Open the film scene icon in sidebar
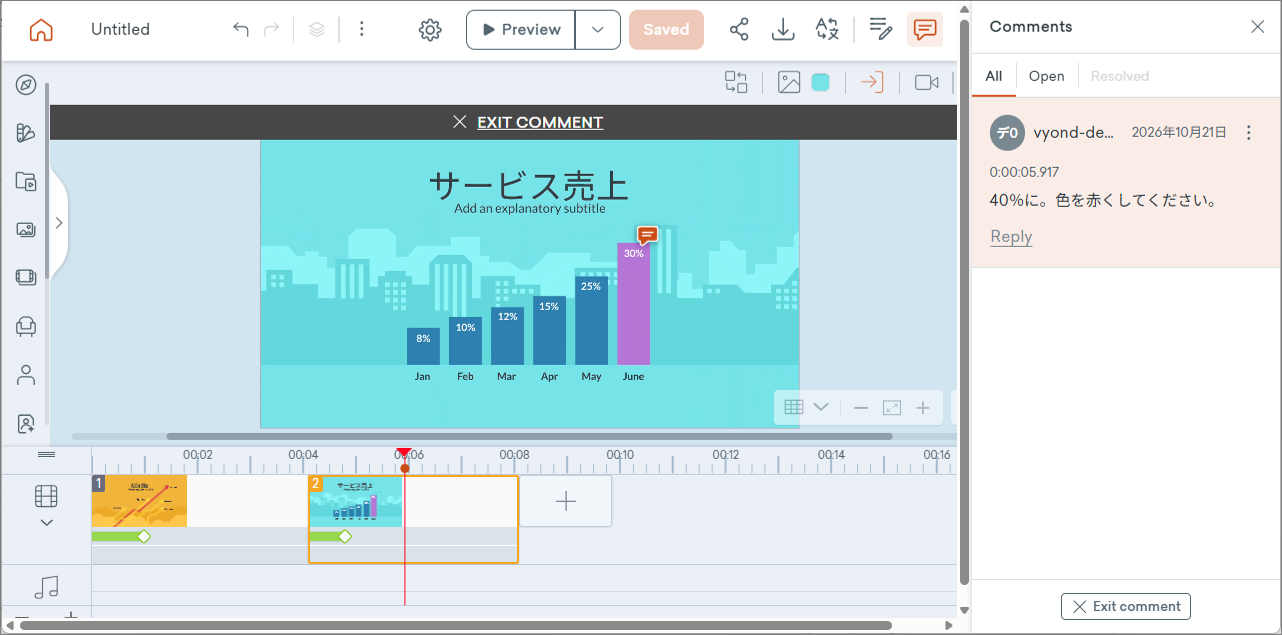The width and height of the screenshot is (1282, 635). (x=26, y=277)
